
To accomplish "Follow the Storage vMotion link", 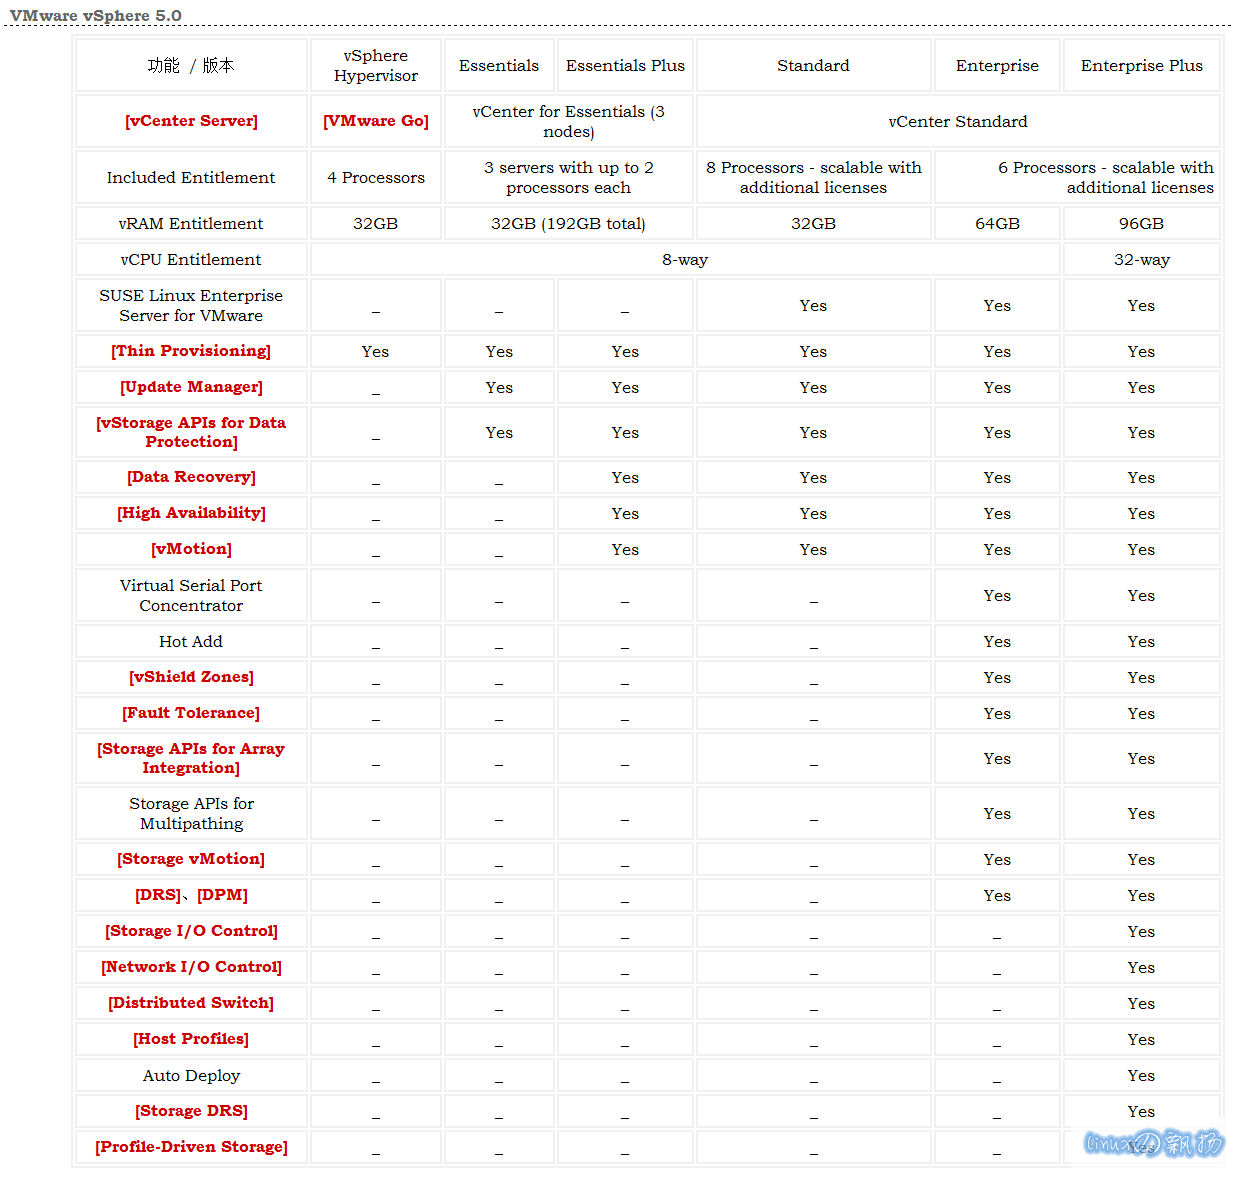I will (x=191, y=859).
